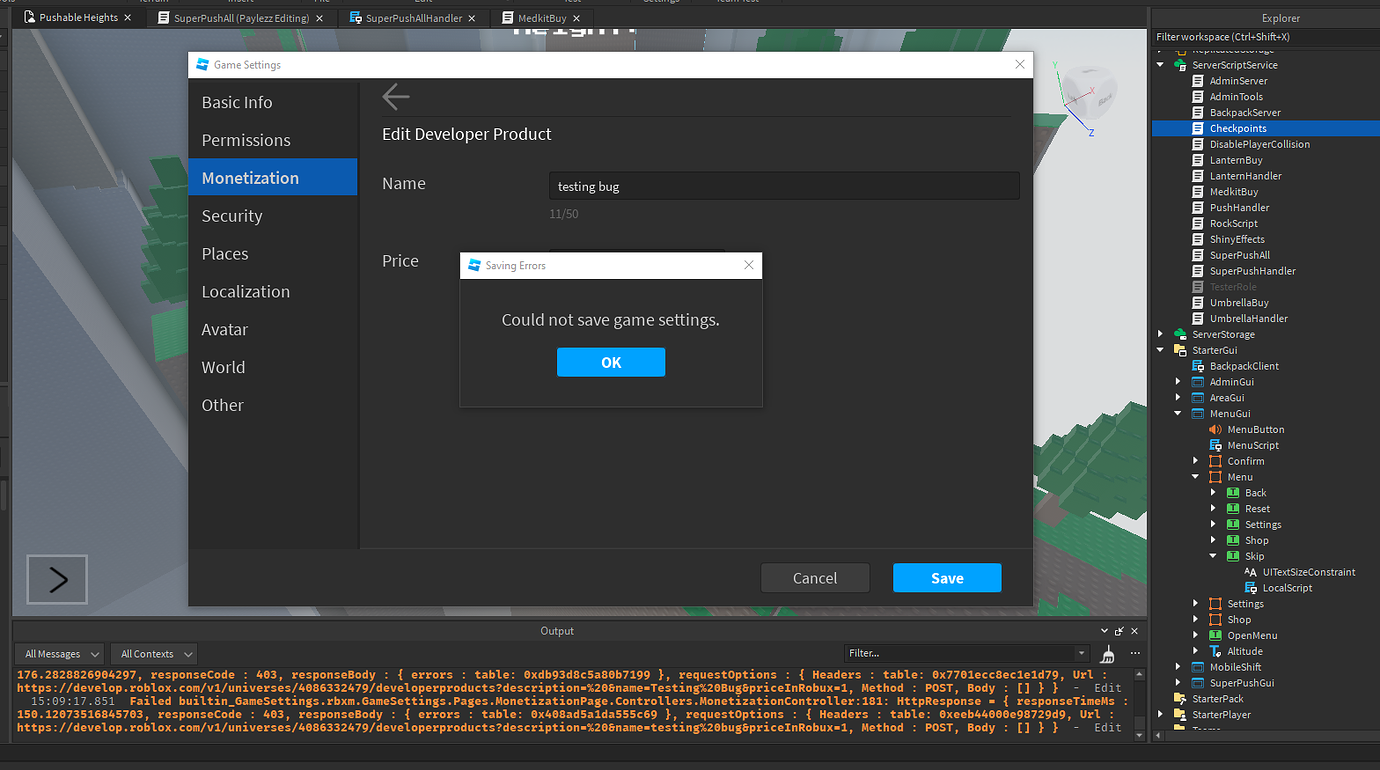Expand the MobileShift tree node
The image size is (1380, 770).
coord(1179,667)
